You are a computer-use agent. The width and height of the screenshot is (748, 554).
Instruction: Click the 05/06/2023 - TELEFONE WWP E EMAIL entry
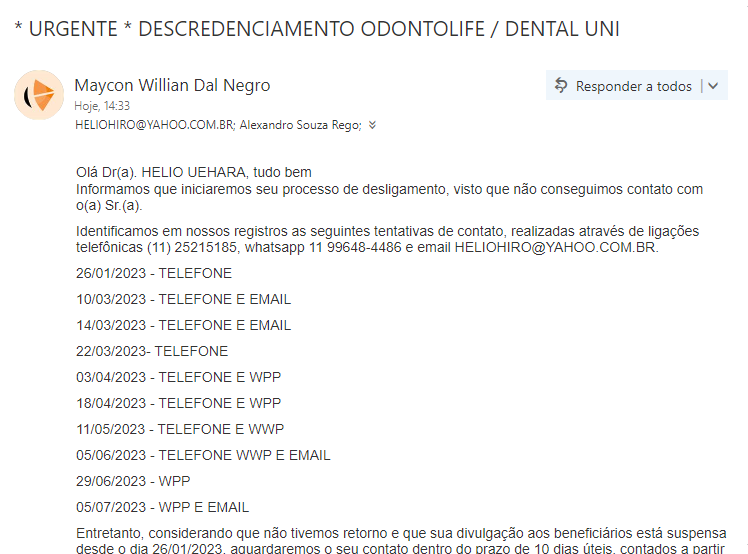point(203,455)
